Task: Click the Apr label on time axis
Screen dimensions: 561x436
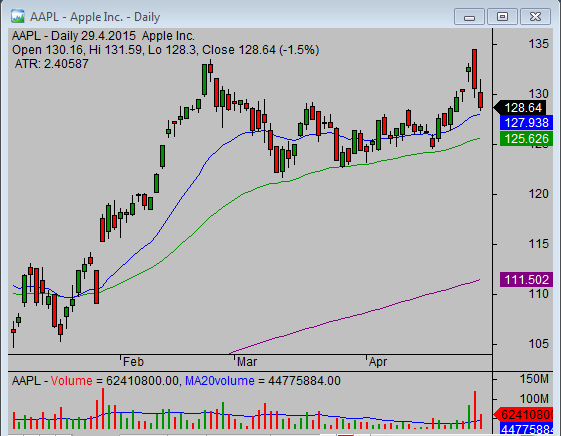Action: [x=378, y=362]
